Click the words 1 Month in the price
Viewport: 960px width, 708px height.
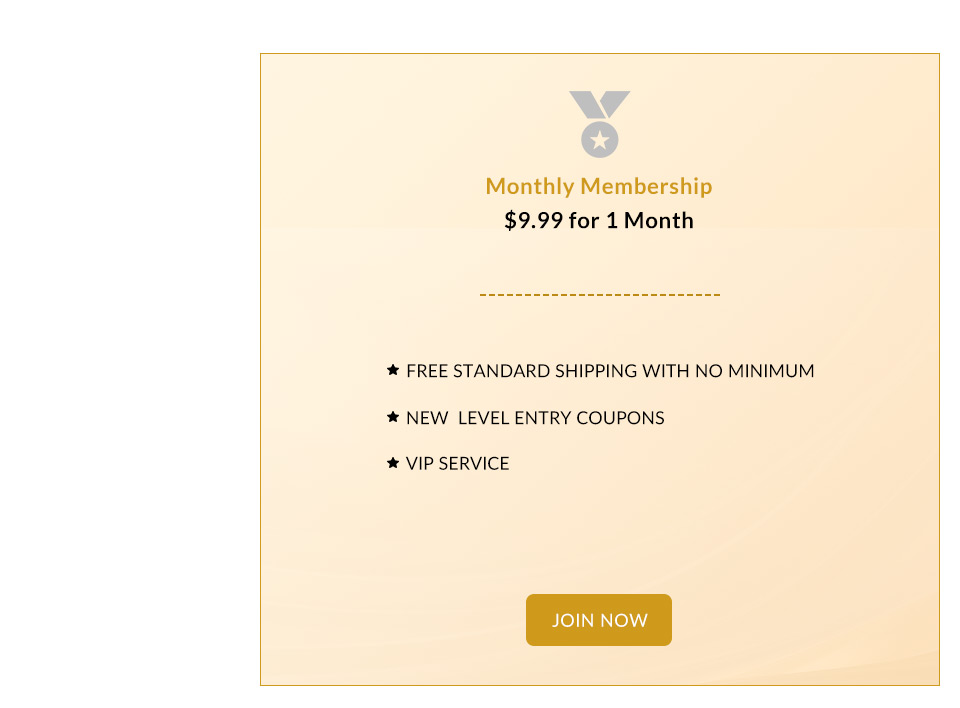[x=650, y=220]
